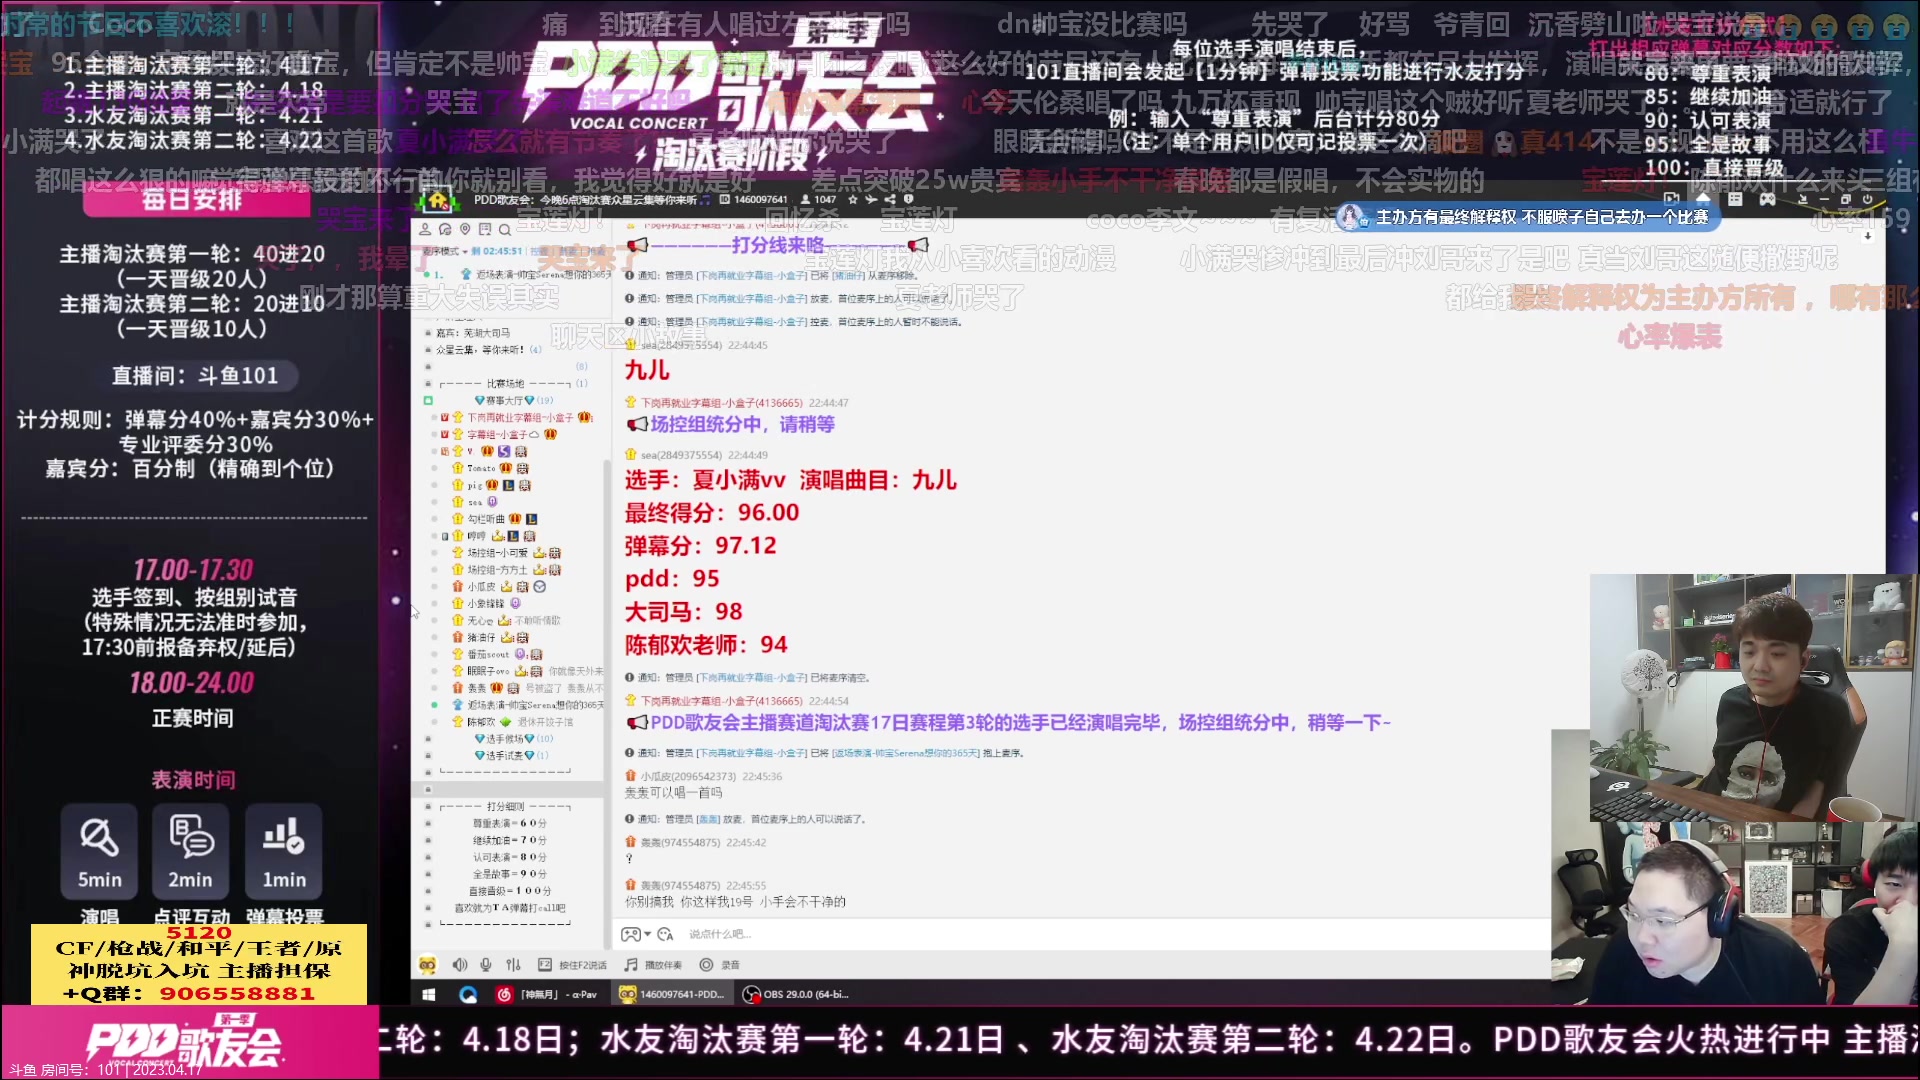Viewport: 1920px width, 1080px height.
Task: Jump to latest messages with the down arrow
Action: 1867,237
